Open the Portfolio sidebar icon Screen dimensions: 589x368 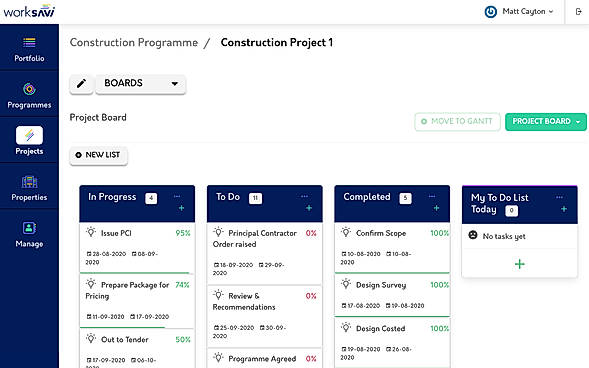click(29, 42)
